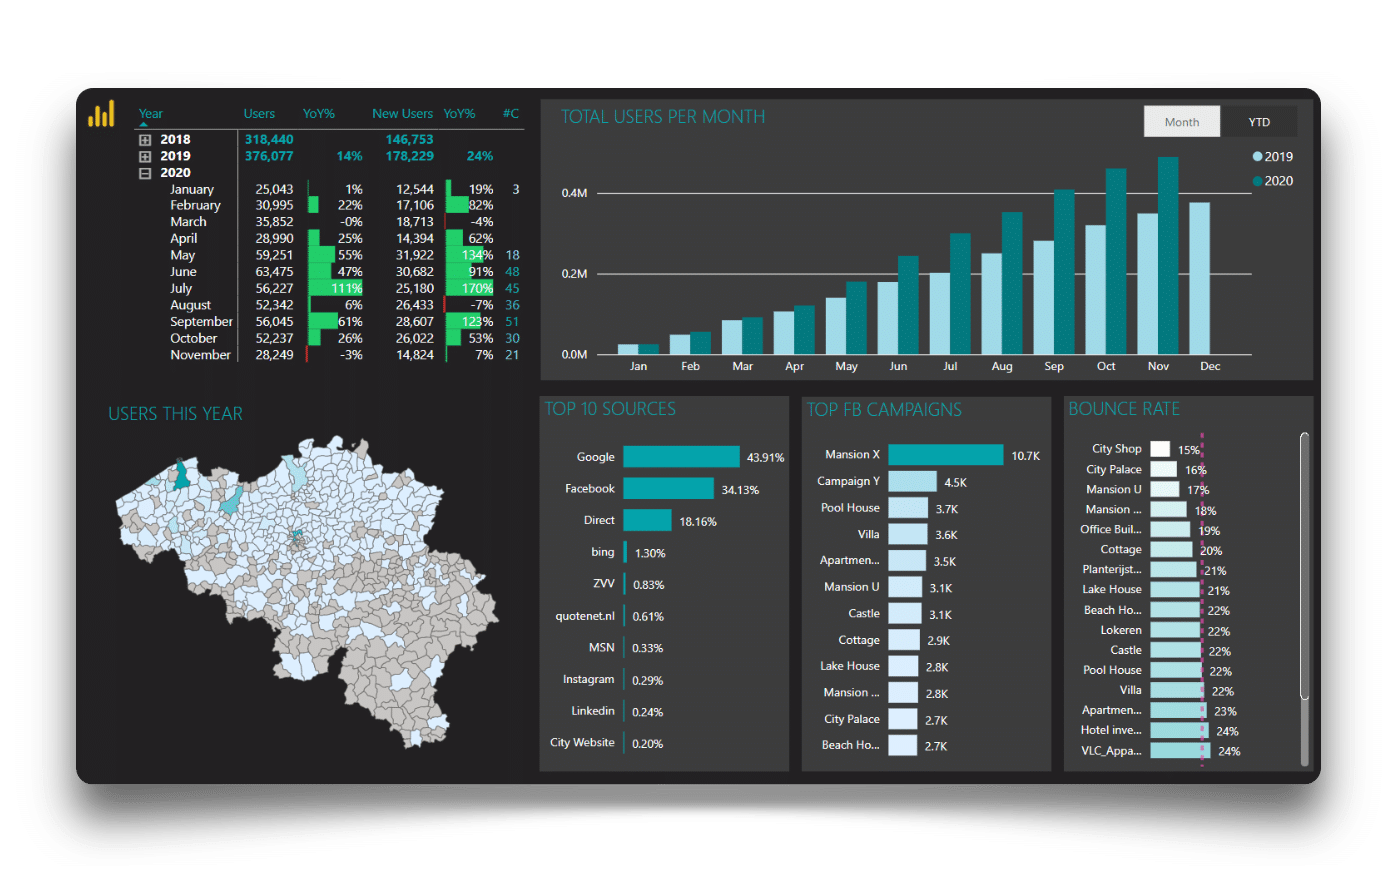Select the July row label

[x=181, y=288]
